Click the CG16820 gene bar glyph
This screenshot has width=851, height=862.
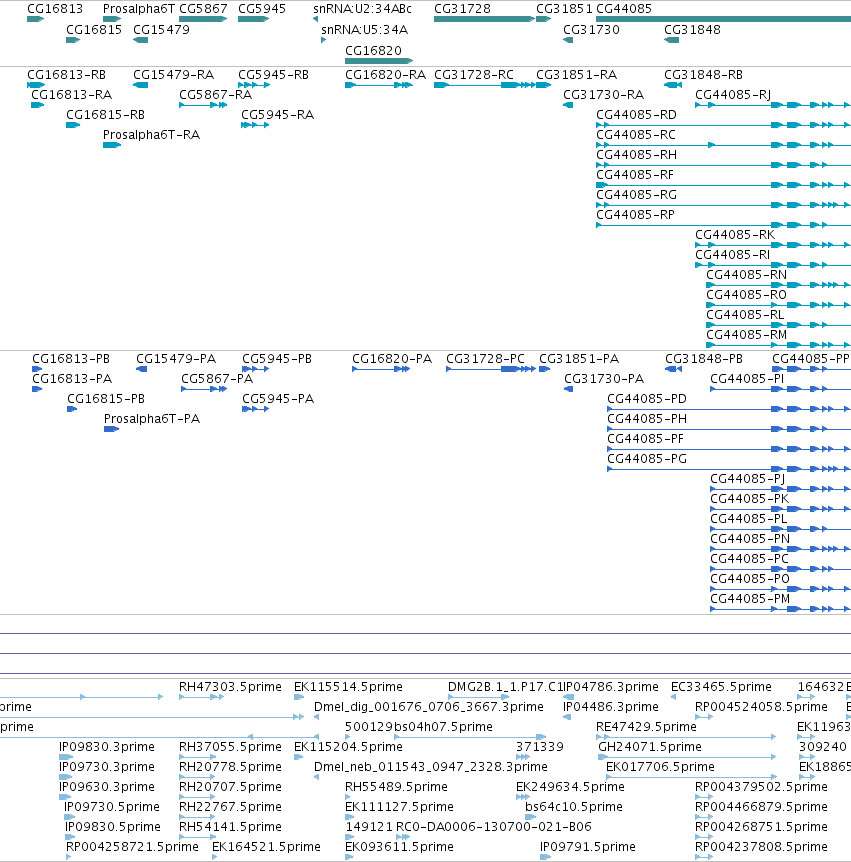[x=379, y=61]
